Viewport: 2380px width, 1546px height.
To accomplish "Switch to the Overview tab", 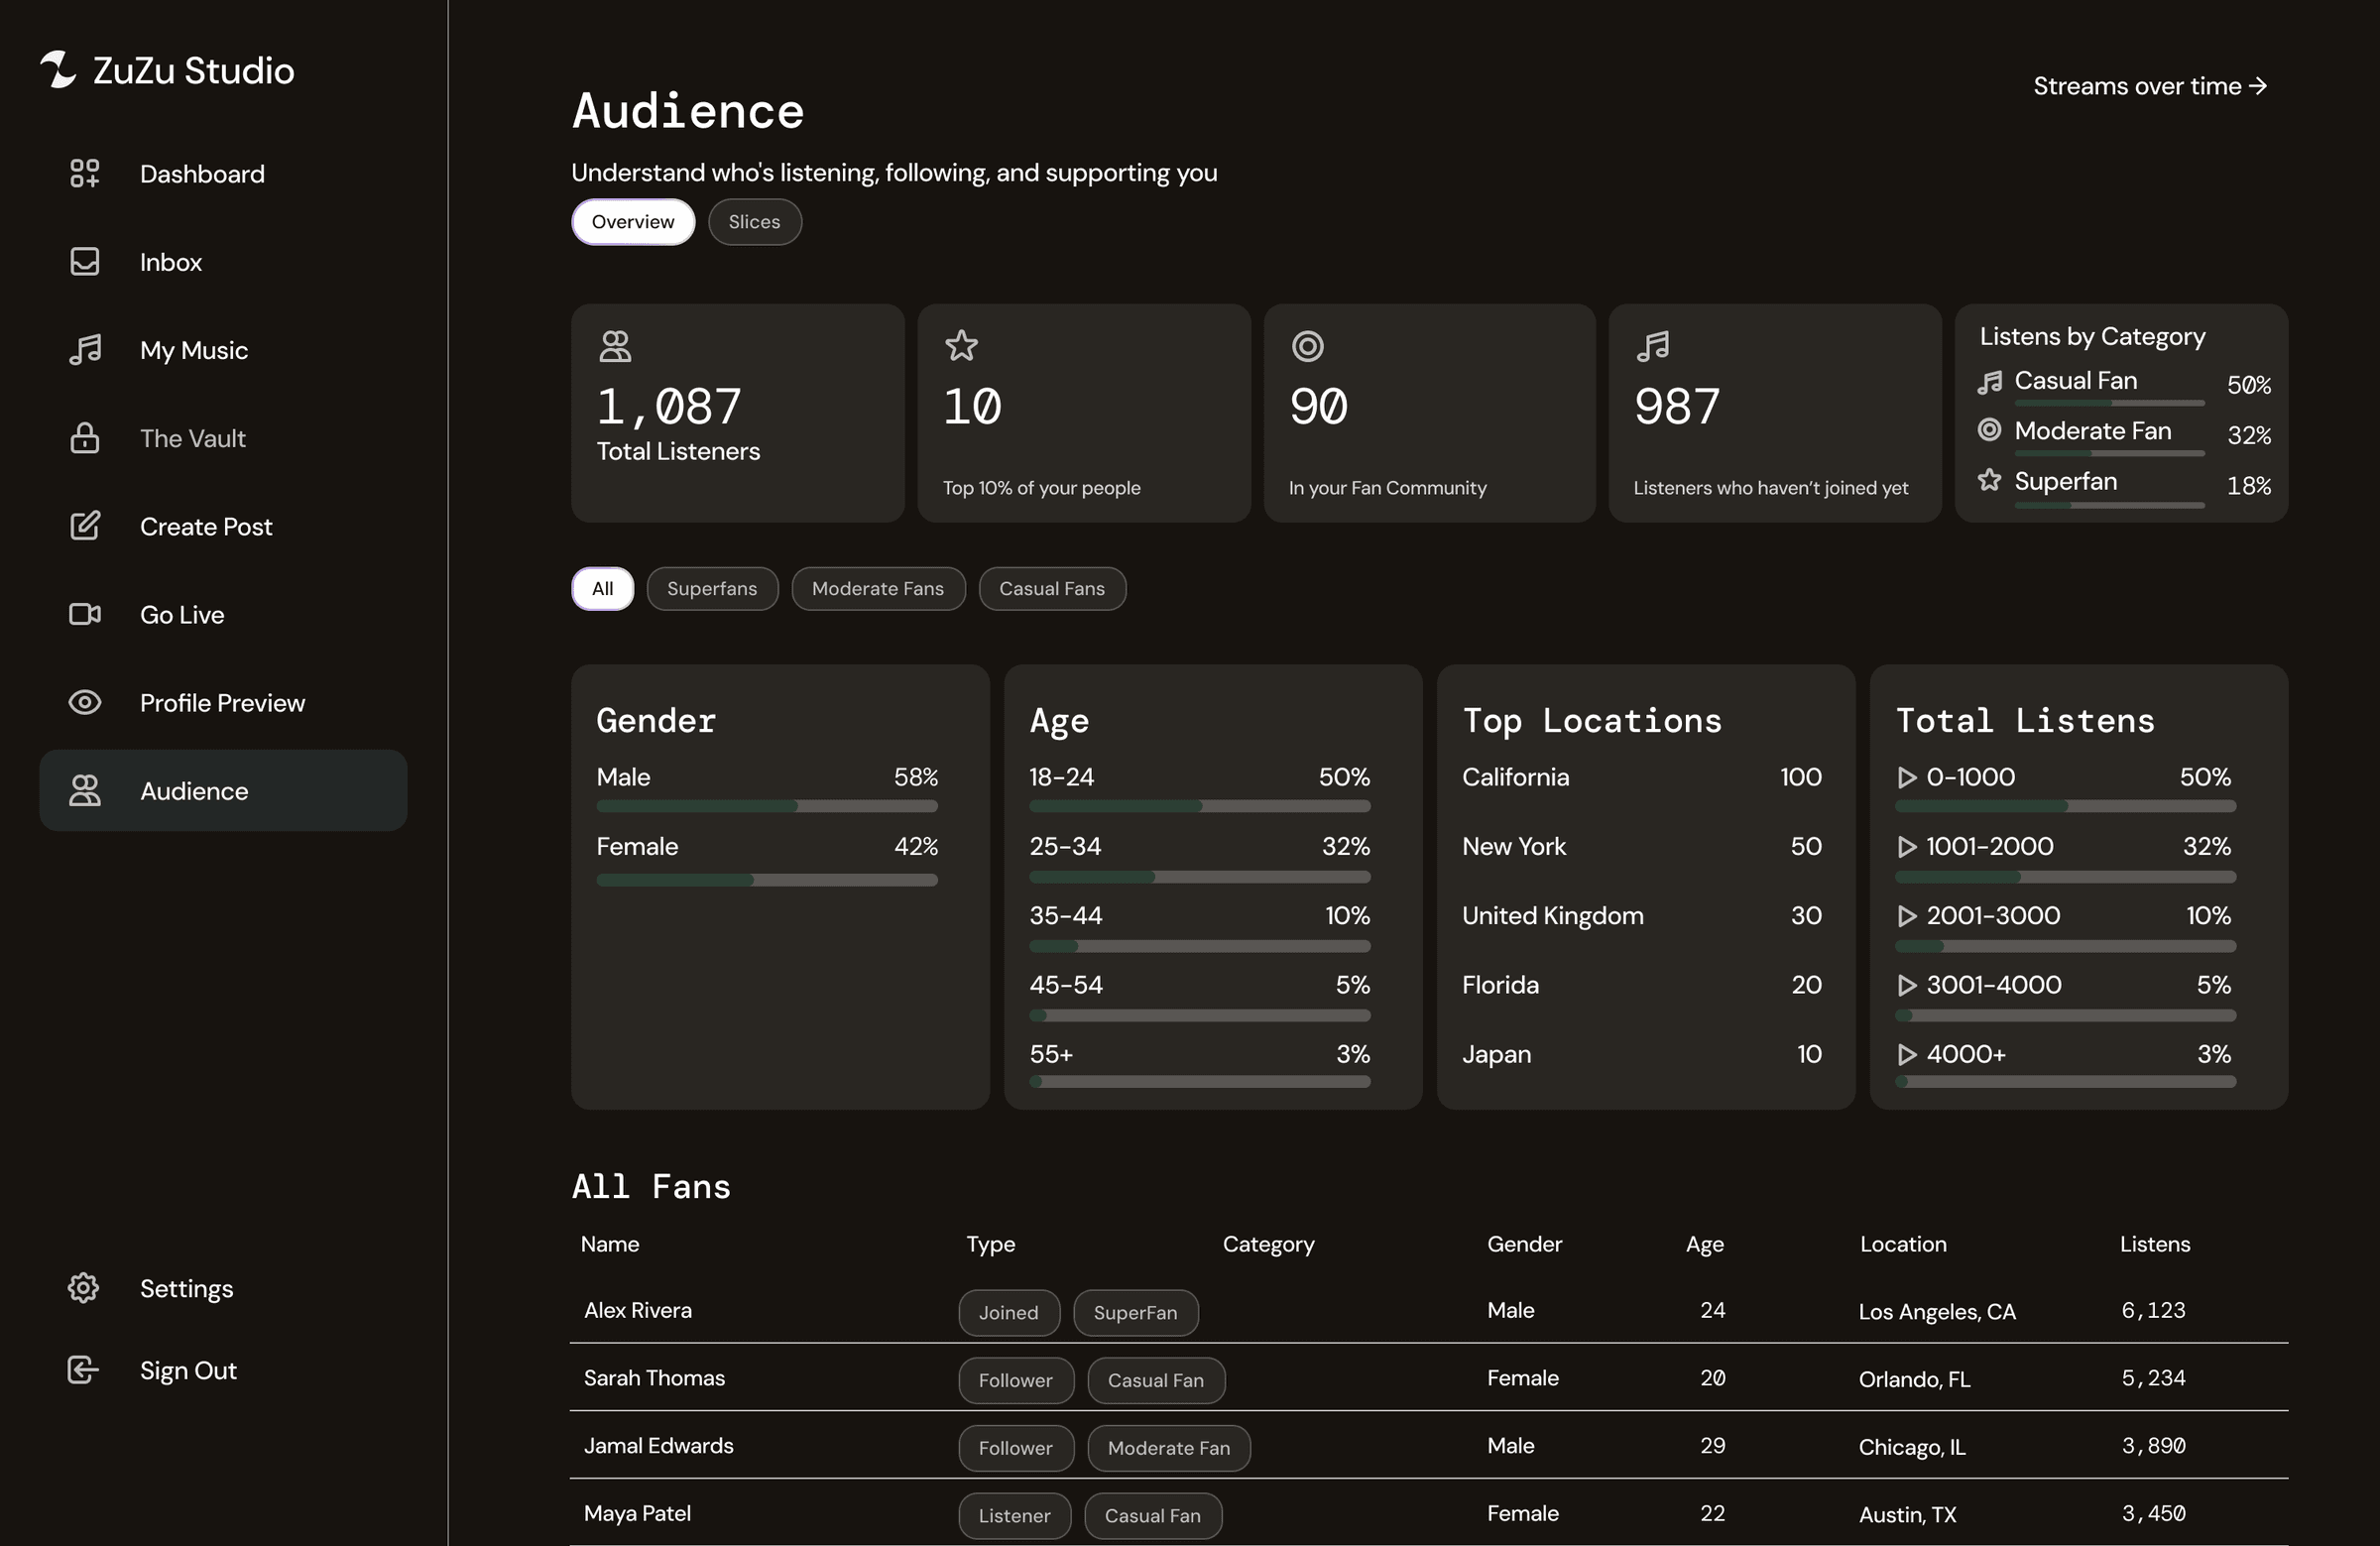I will (x=633, y=221).
